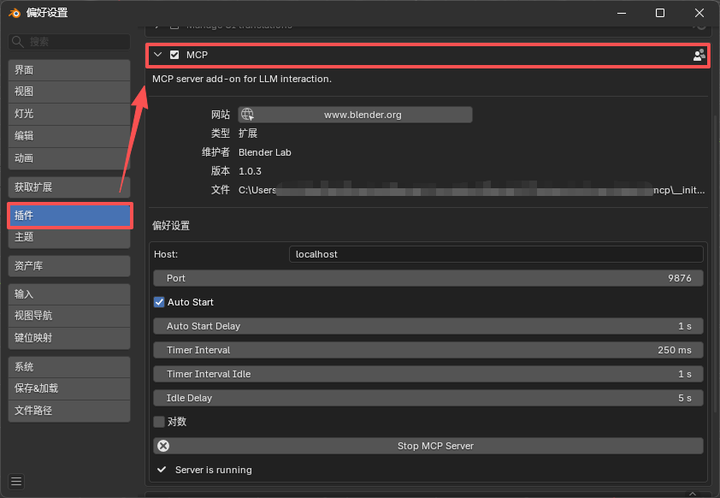Click the Timer Interval 250 ms slider

pyautogui.click(x=428, y=350)
